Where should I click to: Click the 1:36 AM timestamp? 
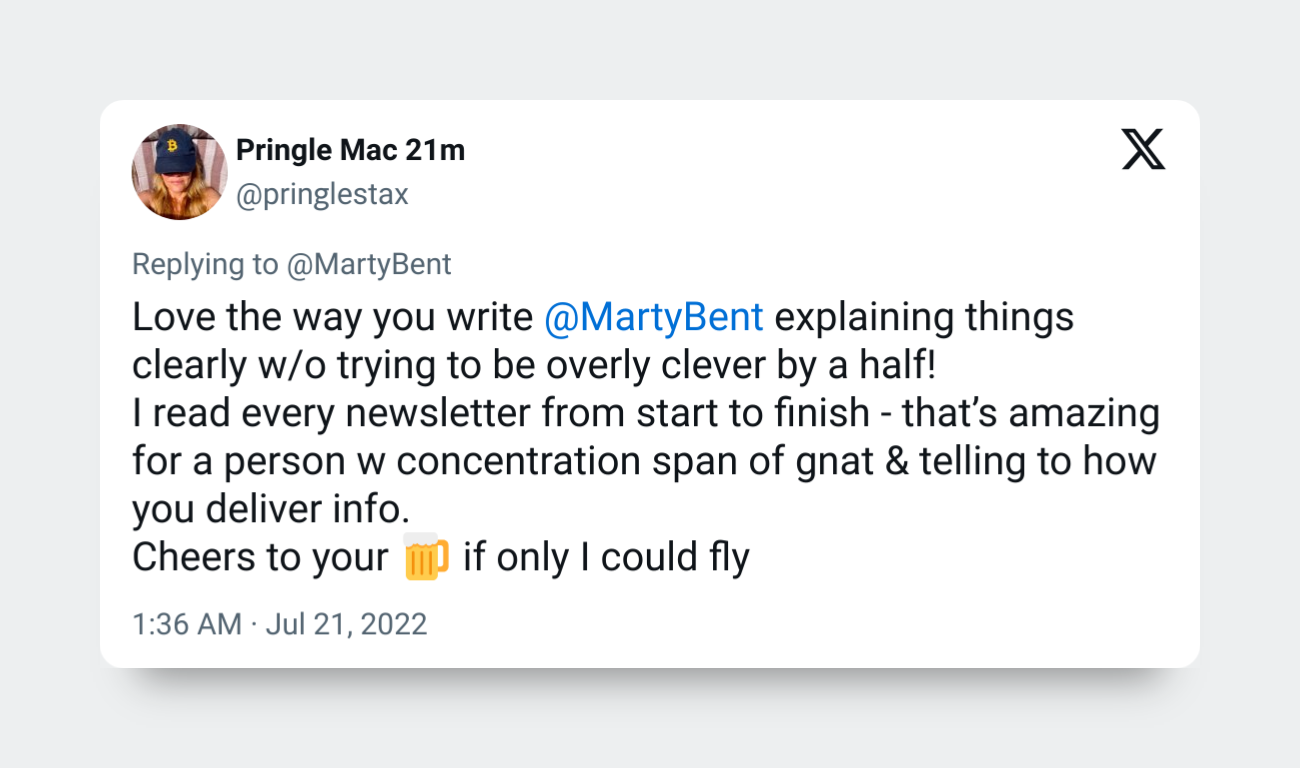coord(186,625)
